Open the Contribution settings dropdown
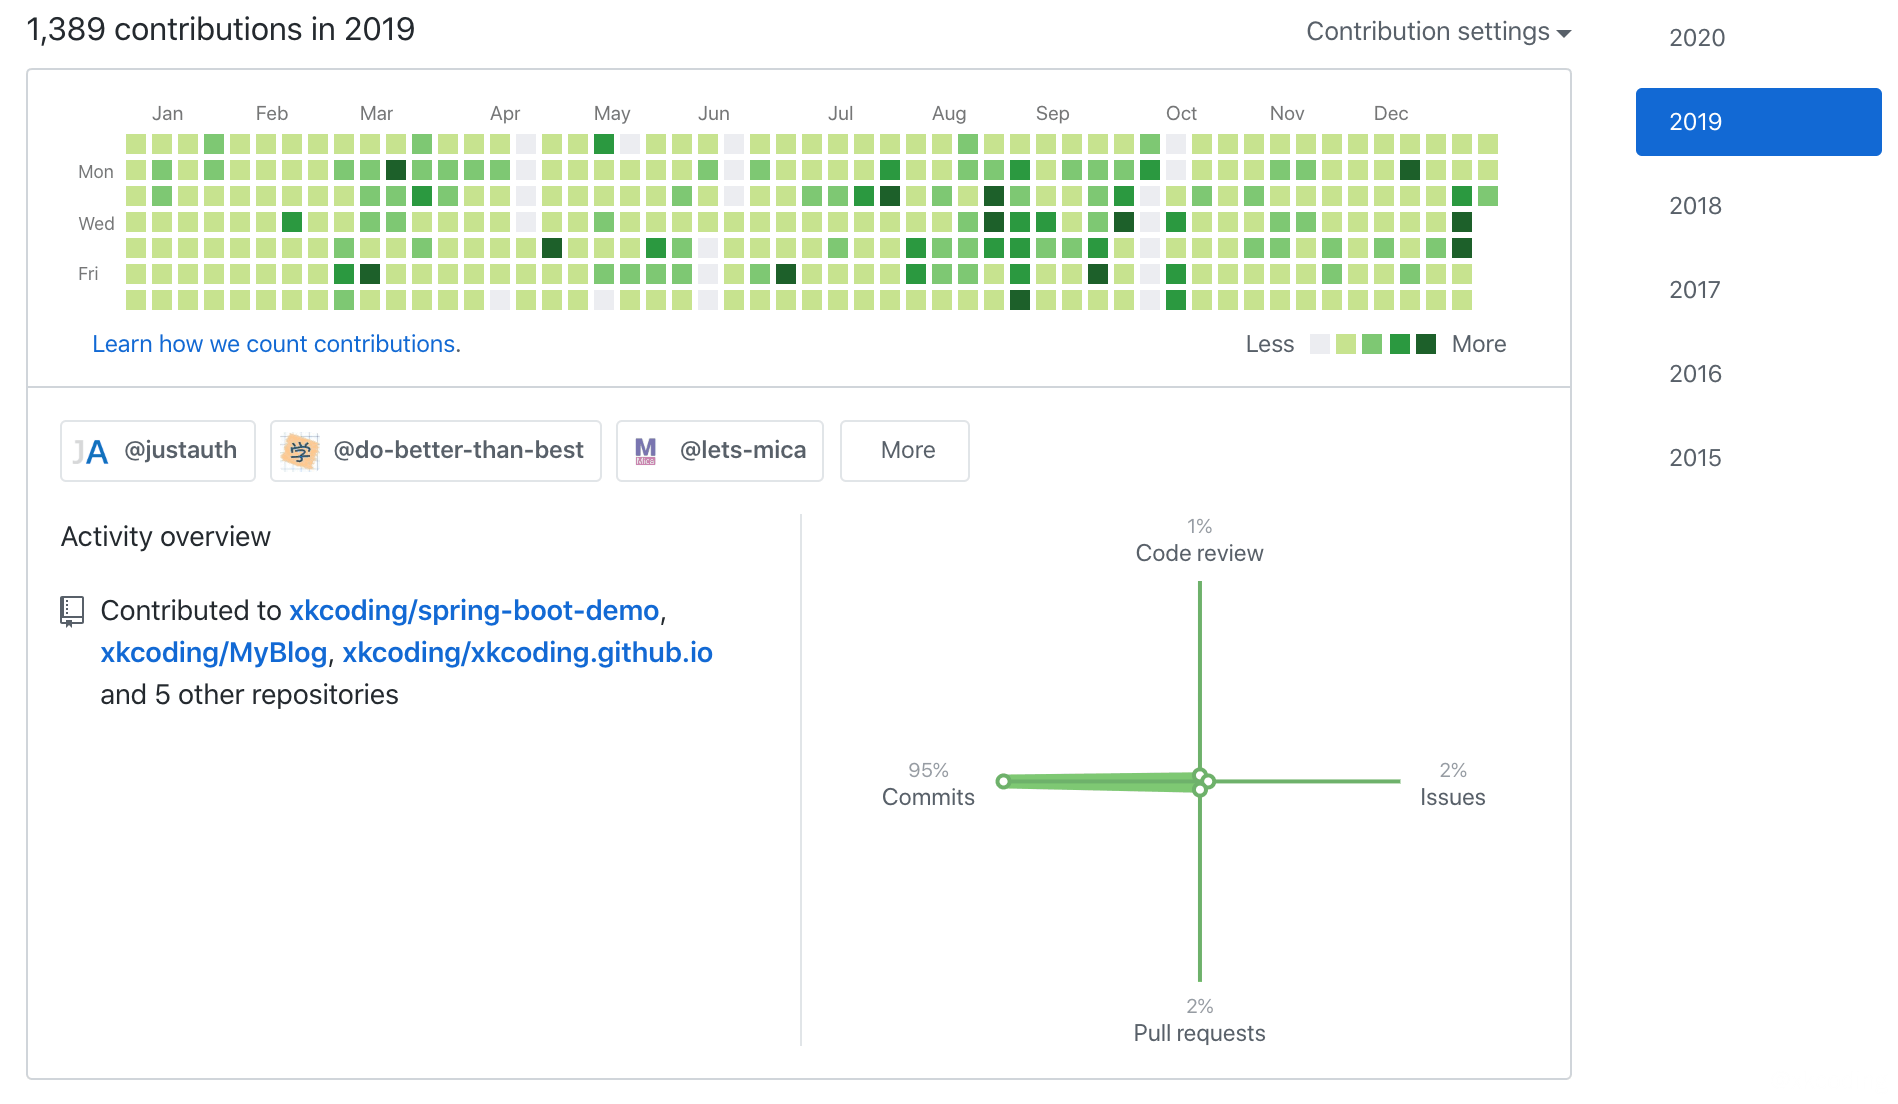1898x1104 pixels. click(1438, 32)
